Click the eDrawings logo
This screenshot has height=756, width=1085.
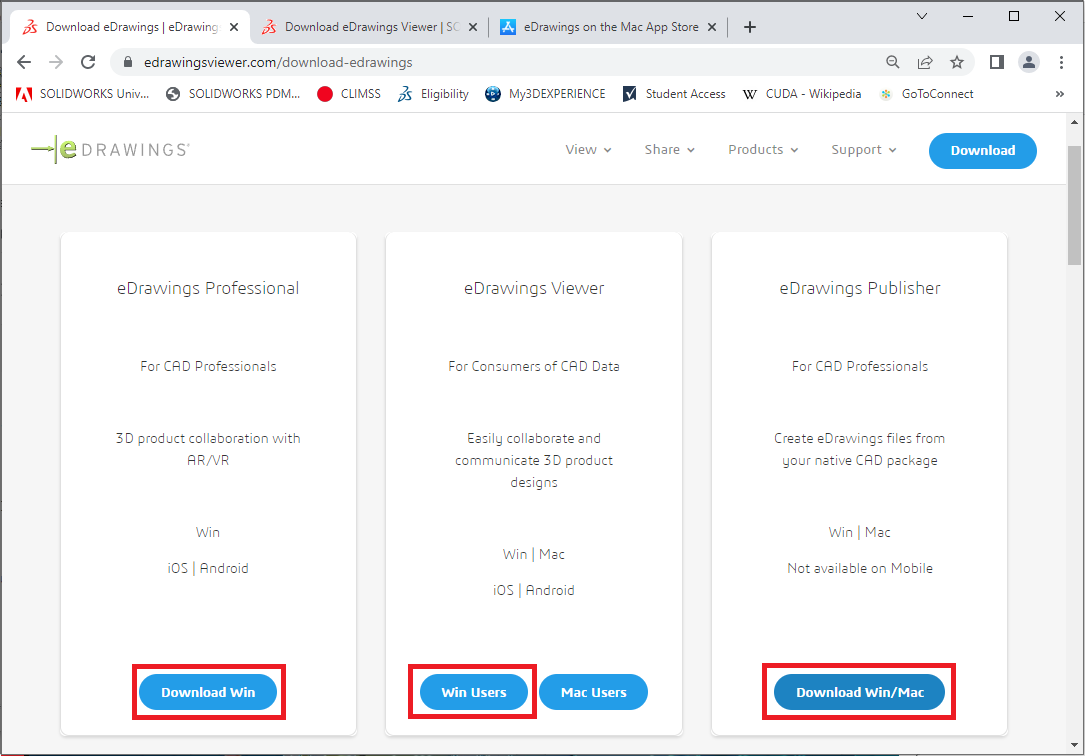(x=111, y=149)
